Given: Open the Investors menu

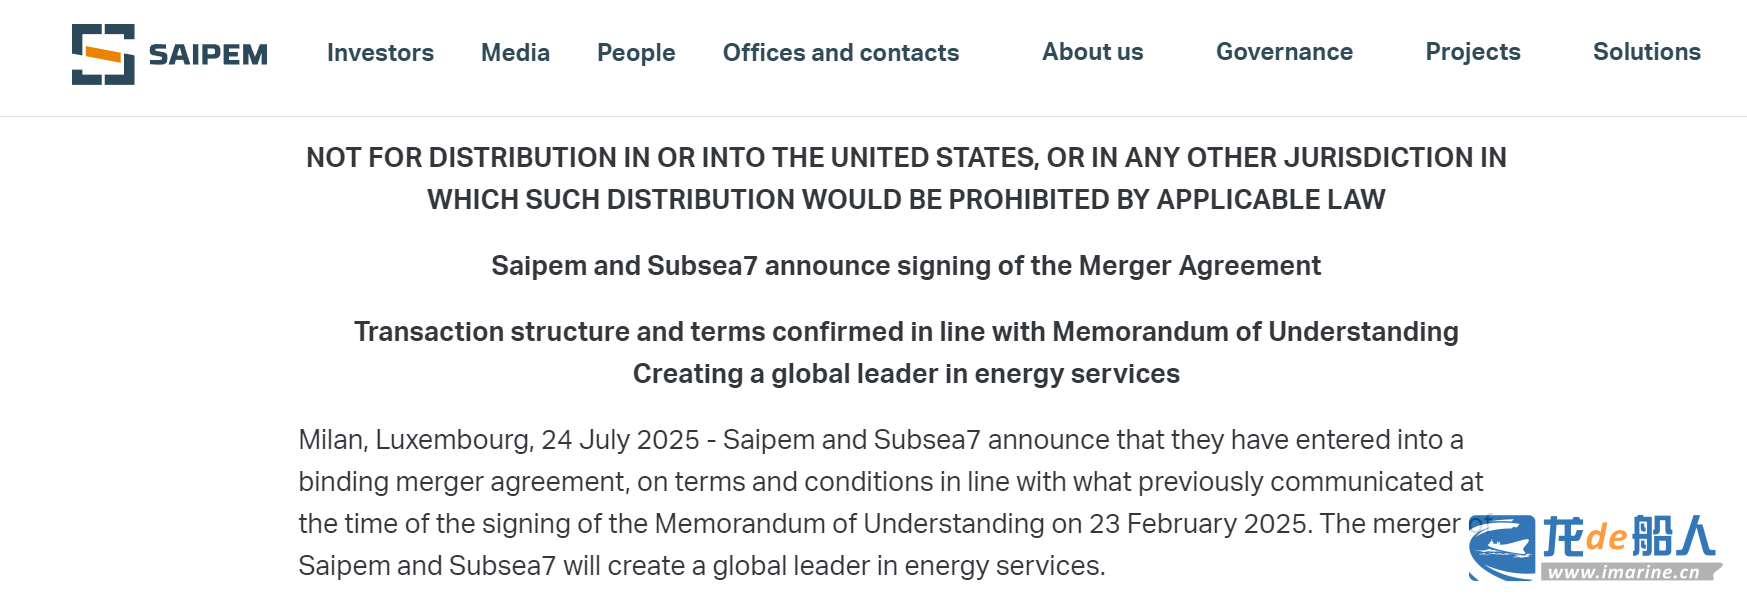Looking at the screenshot, I should [380, 53].
